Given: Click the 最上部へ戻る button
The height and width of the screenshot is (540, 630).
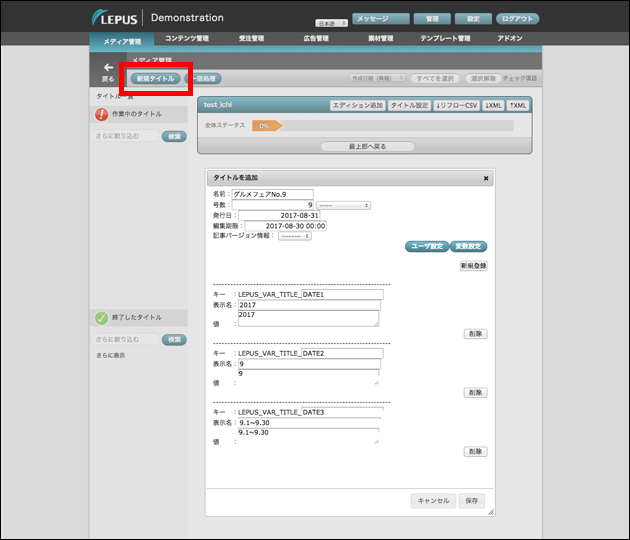Looking at the screenshot, I should point(367,146).
